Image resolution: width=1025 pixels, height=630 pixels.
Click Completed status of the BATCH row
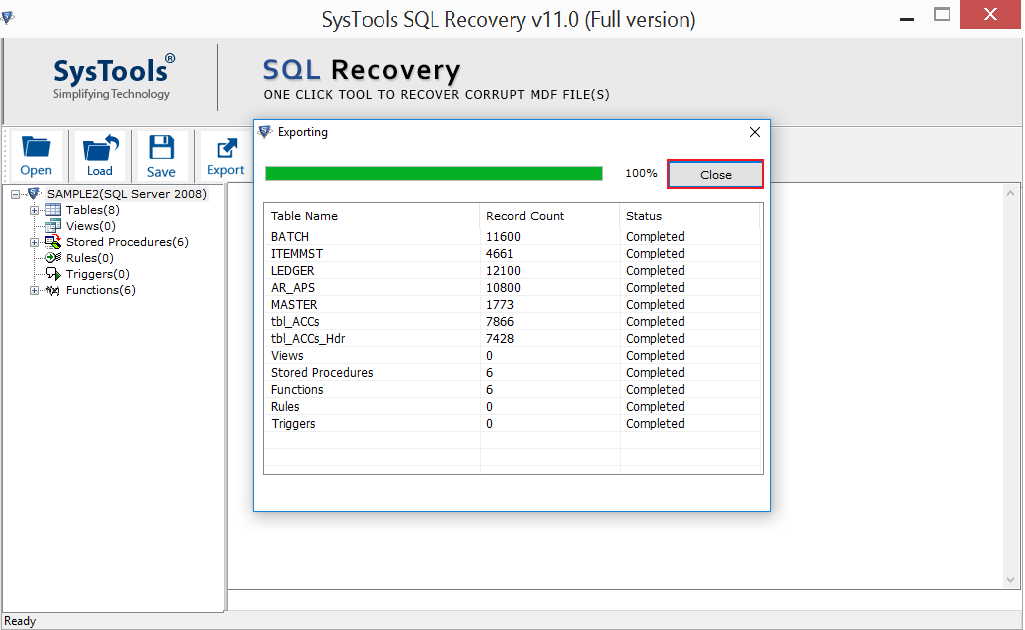tap(655, 237)
